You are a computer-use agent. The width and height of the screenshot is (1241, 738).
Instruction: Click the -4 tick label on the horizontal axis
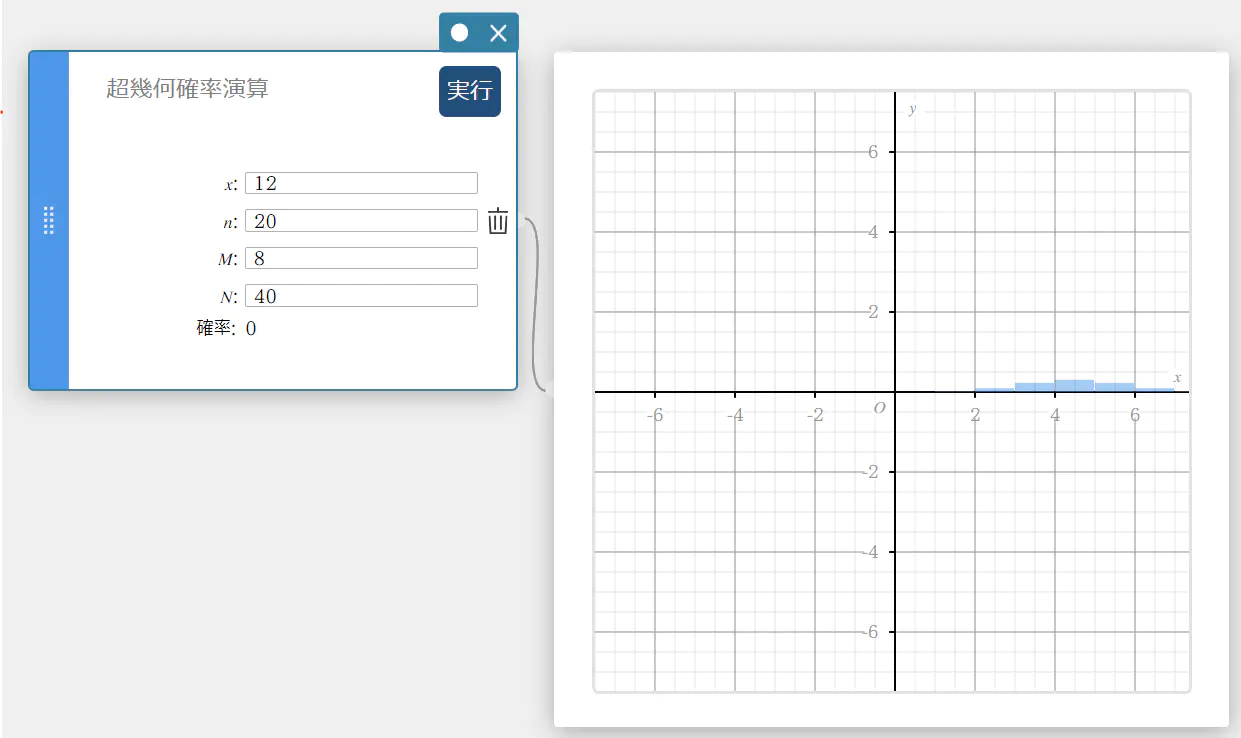(x=736, y=416)
